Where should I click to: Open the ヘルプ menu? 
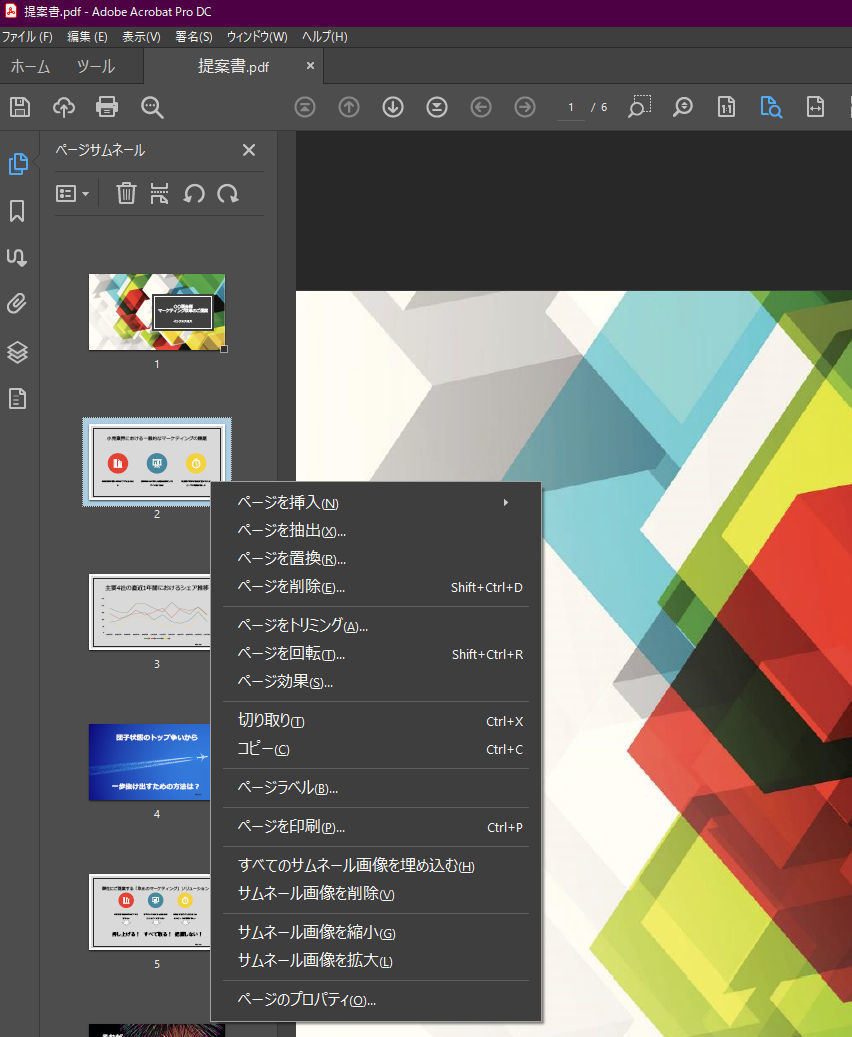[x=324, y=37]
